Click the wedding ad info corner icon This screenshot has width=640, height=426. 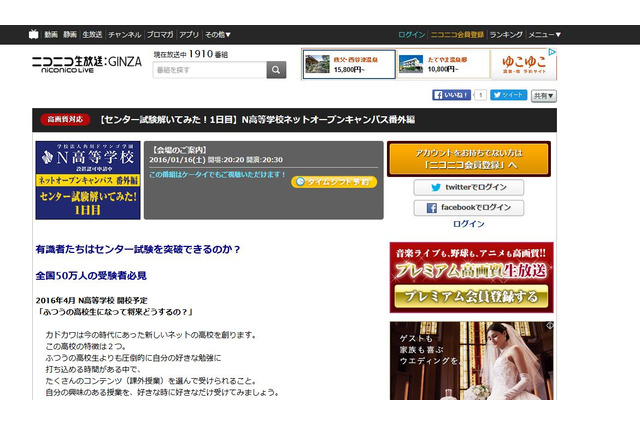tap(550, 326)
